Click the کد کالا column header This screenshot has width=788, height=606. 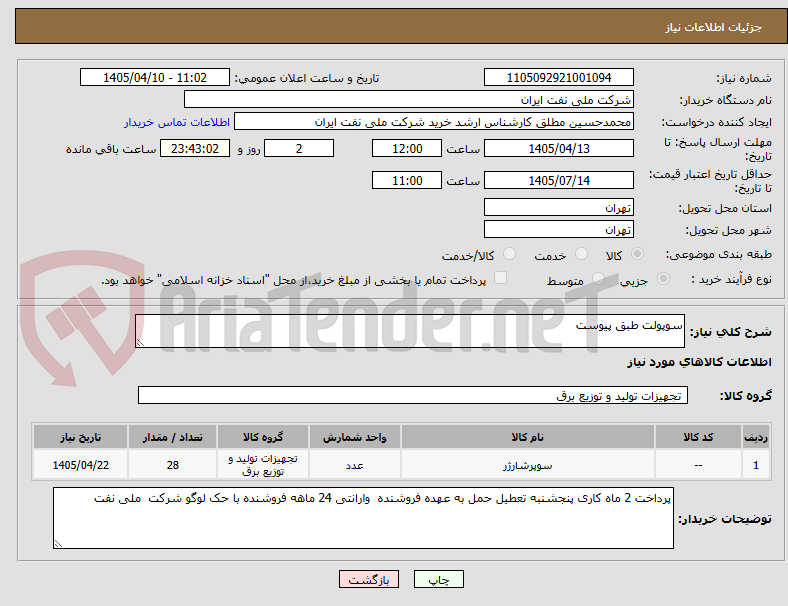[x=698, y=437]
